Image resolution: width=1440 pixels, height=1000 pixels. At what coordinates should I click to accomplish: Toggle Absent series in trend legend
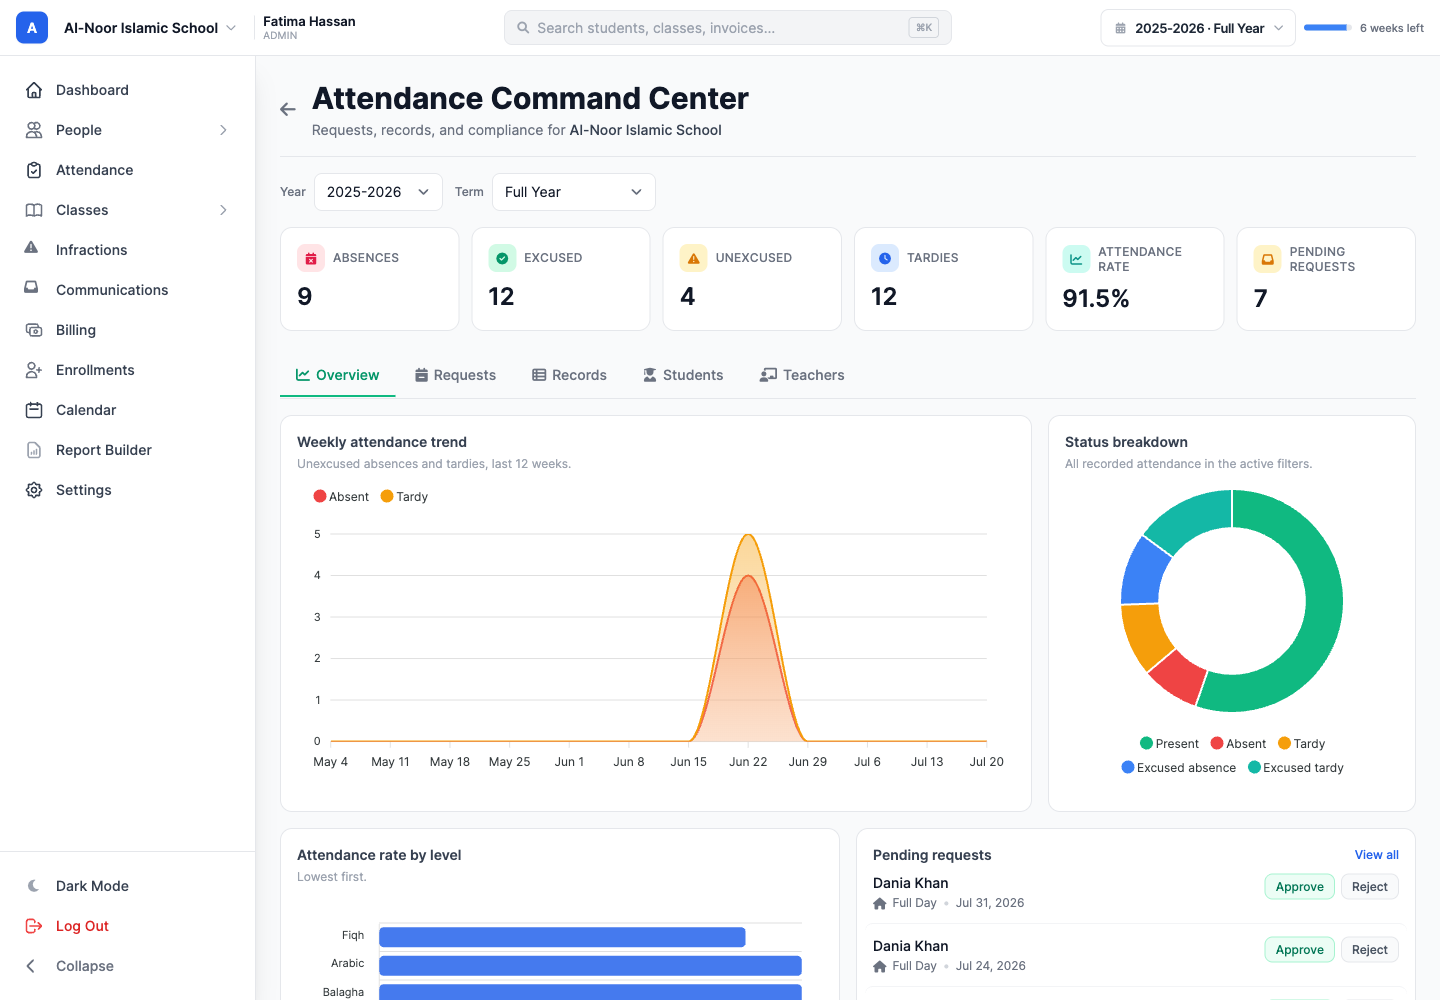341,496
